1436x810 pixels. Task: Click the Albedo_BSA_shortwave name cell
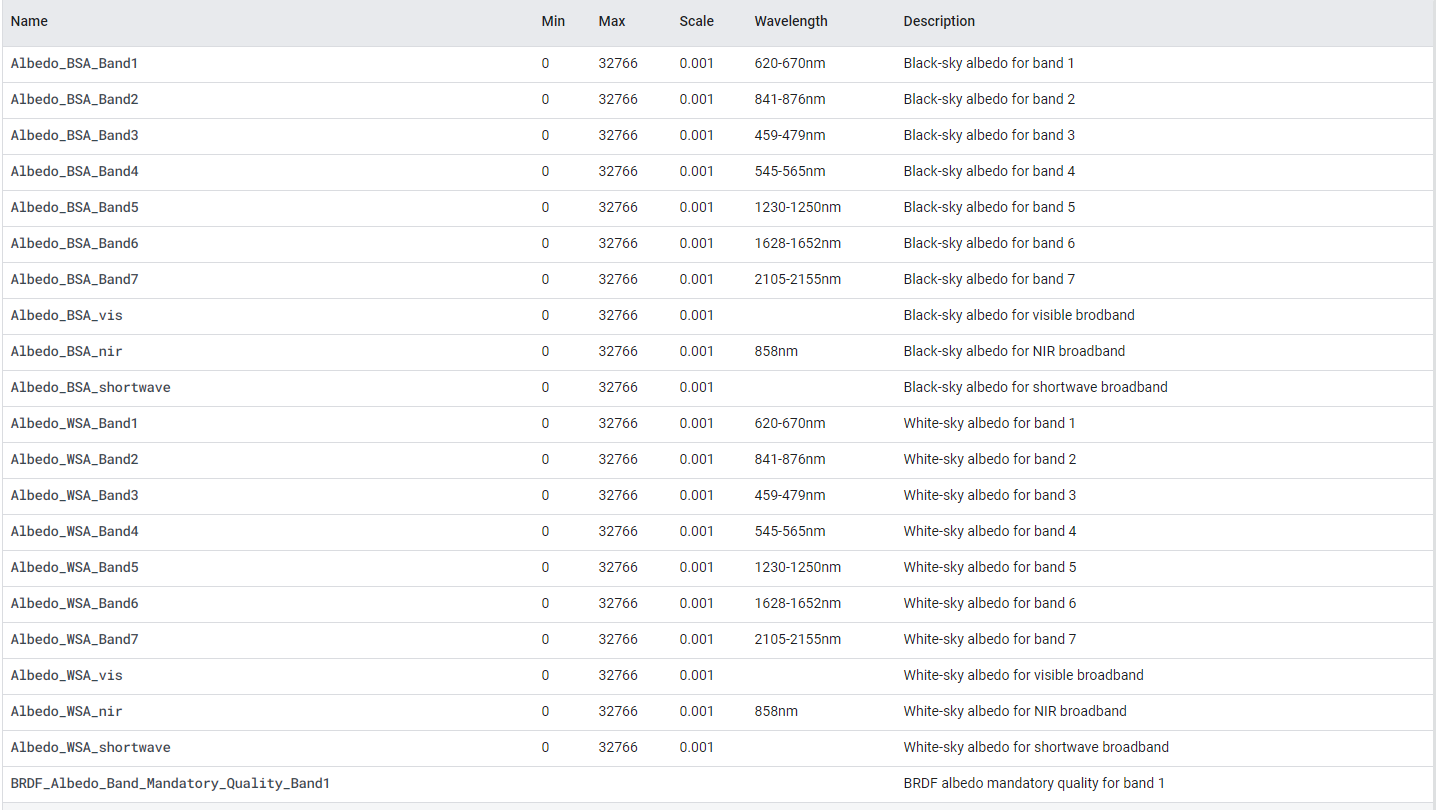(x=90, y=387)
